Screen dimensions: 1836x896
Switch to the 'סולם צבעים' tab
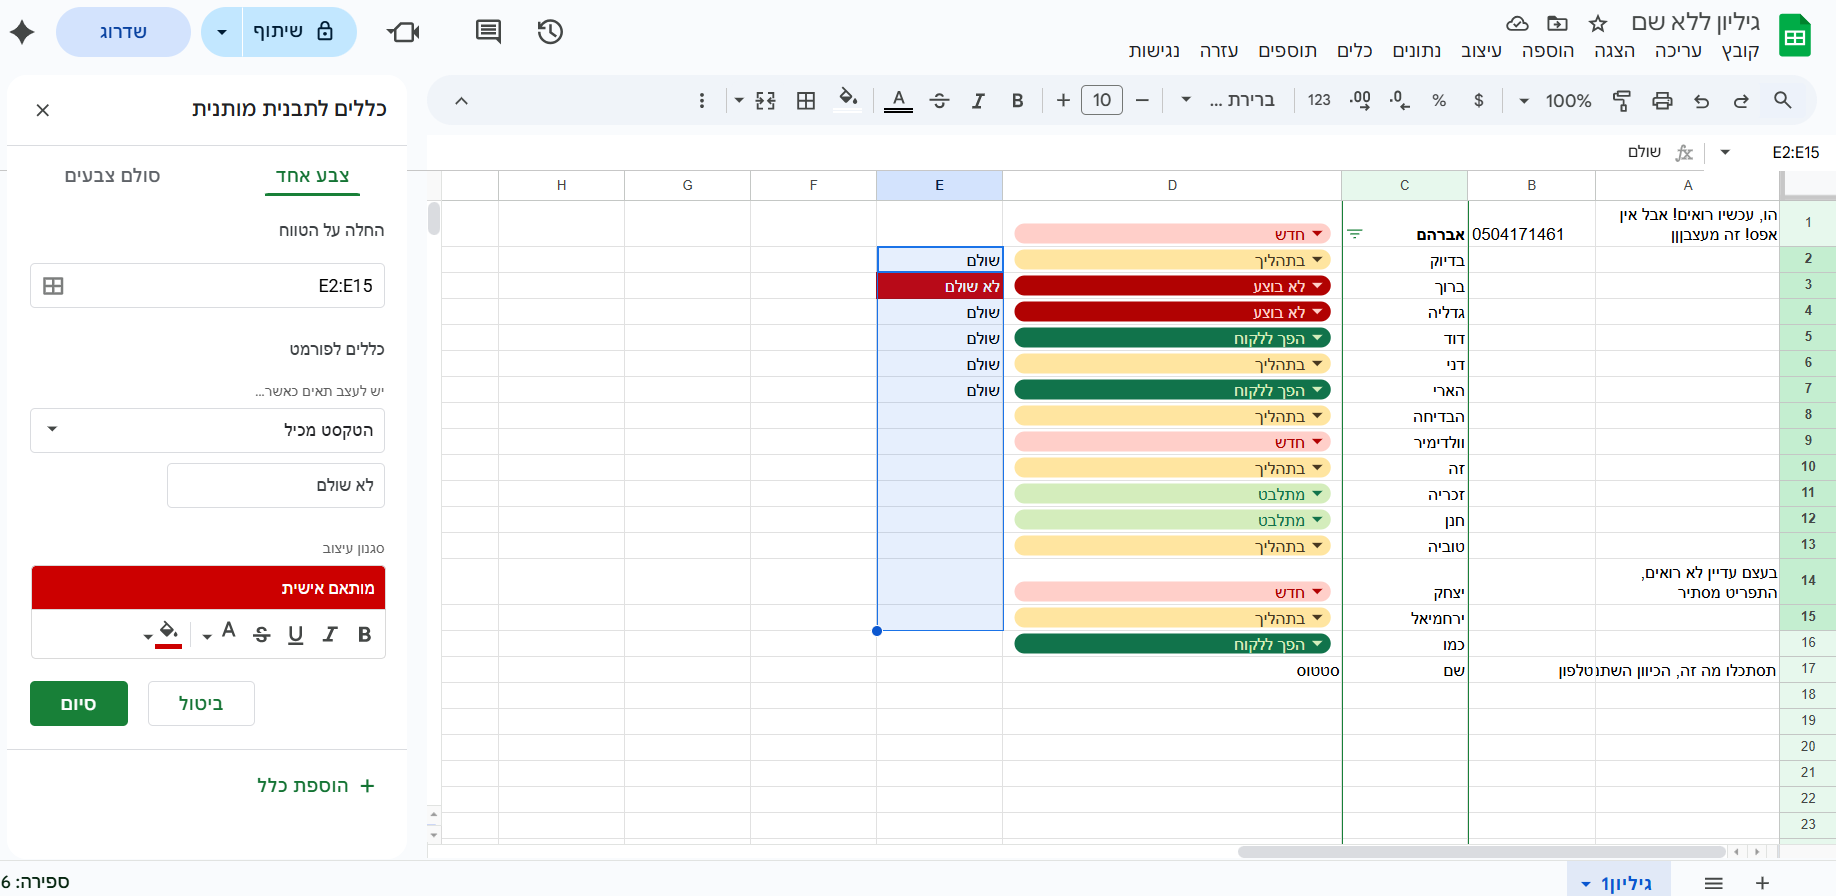point(112,176)
